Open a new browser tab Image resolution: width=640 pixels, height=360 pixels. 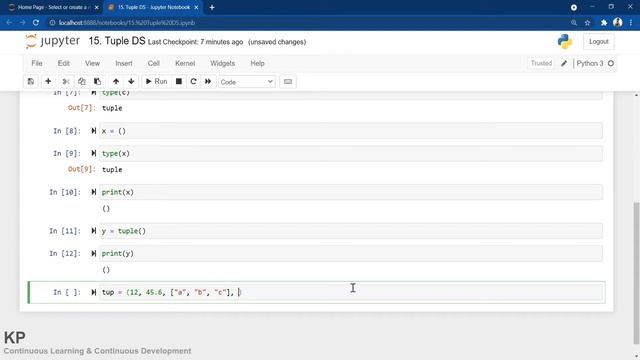[x=211, y=7]
